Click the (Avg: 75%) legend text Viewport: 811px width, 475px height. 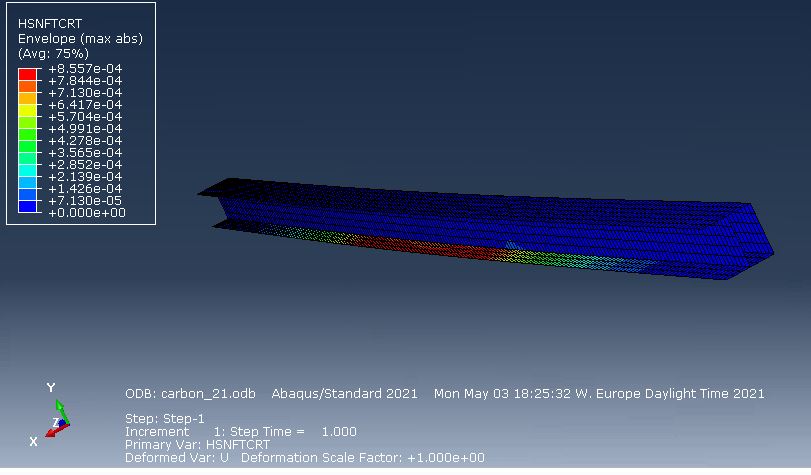[53, 54]
